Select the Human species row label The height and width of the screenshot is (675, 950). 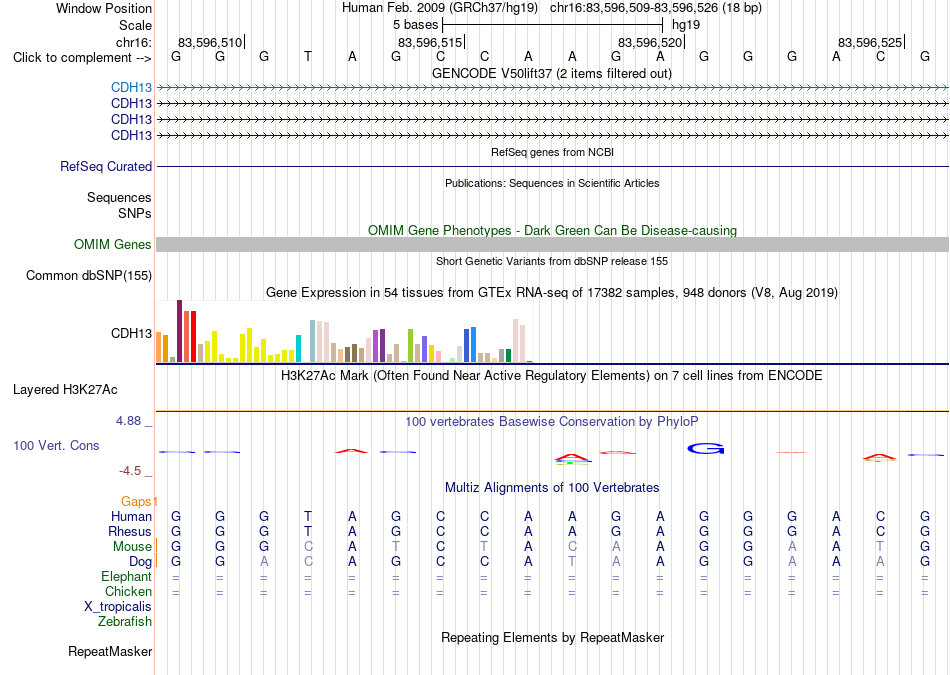[x=131, y=516]
